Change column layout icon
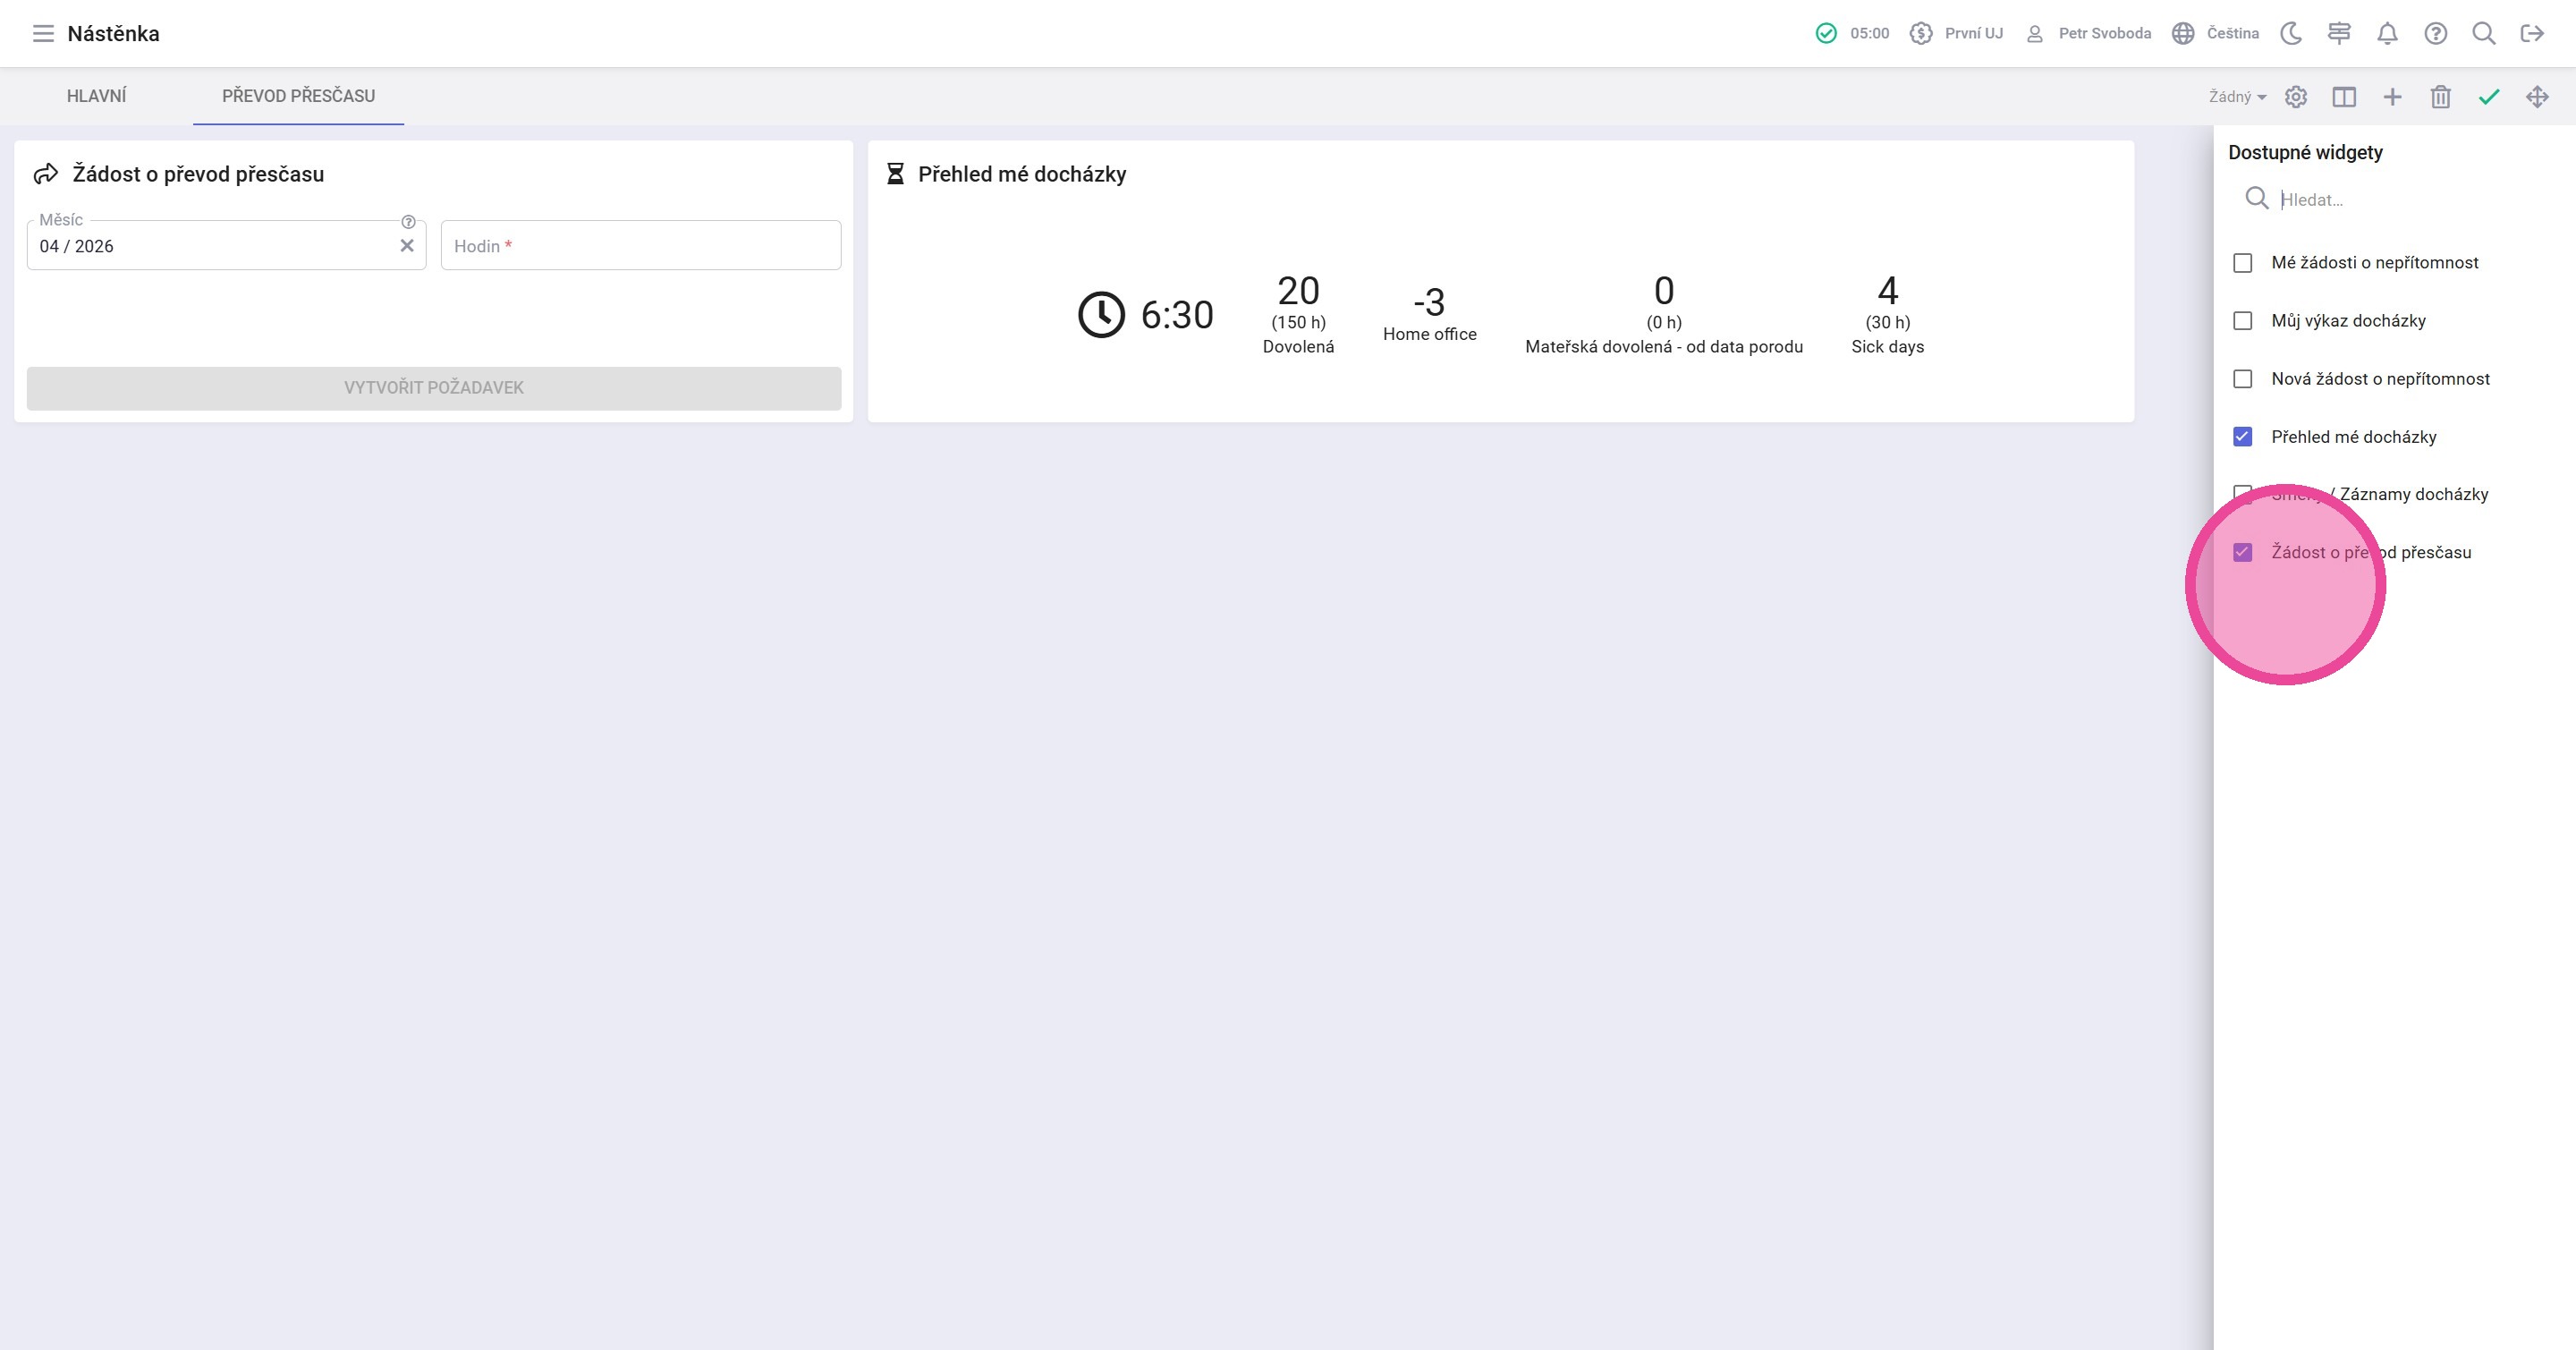Screen dimensions: 2576x1350 click(x=2344, y=97)
